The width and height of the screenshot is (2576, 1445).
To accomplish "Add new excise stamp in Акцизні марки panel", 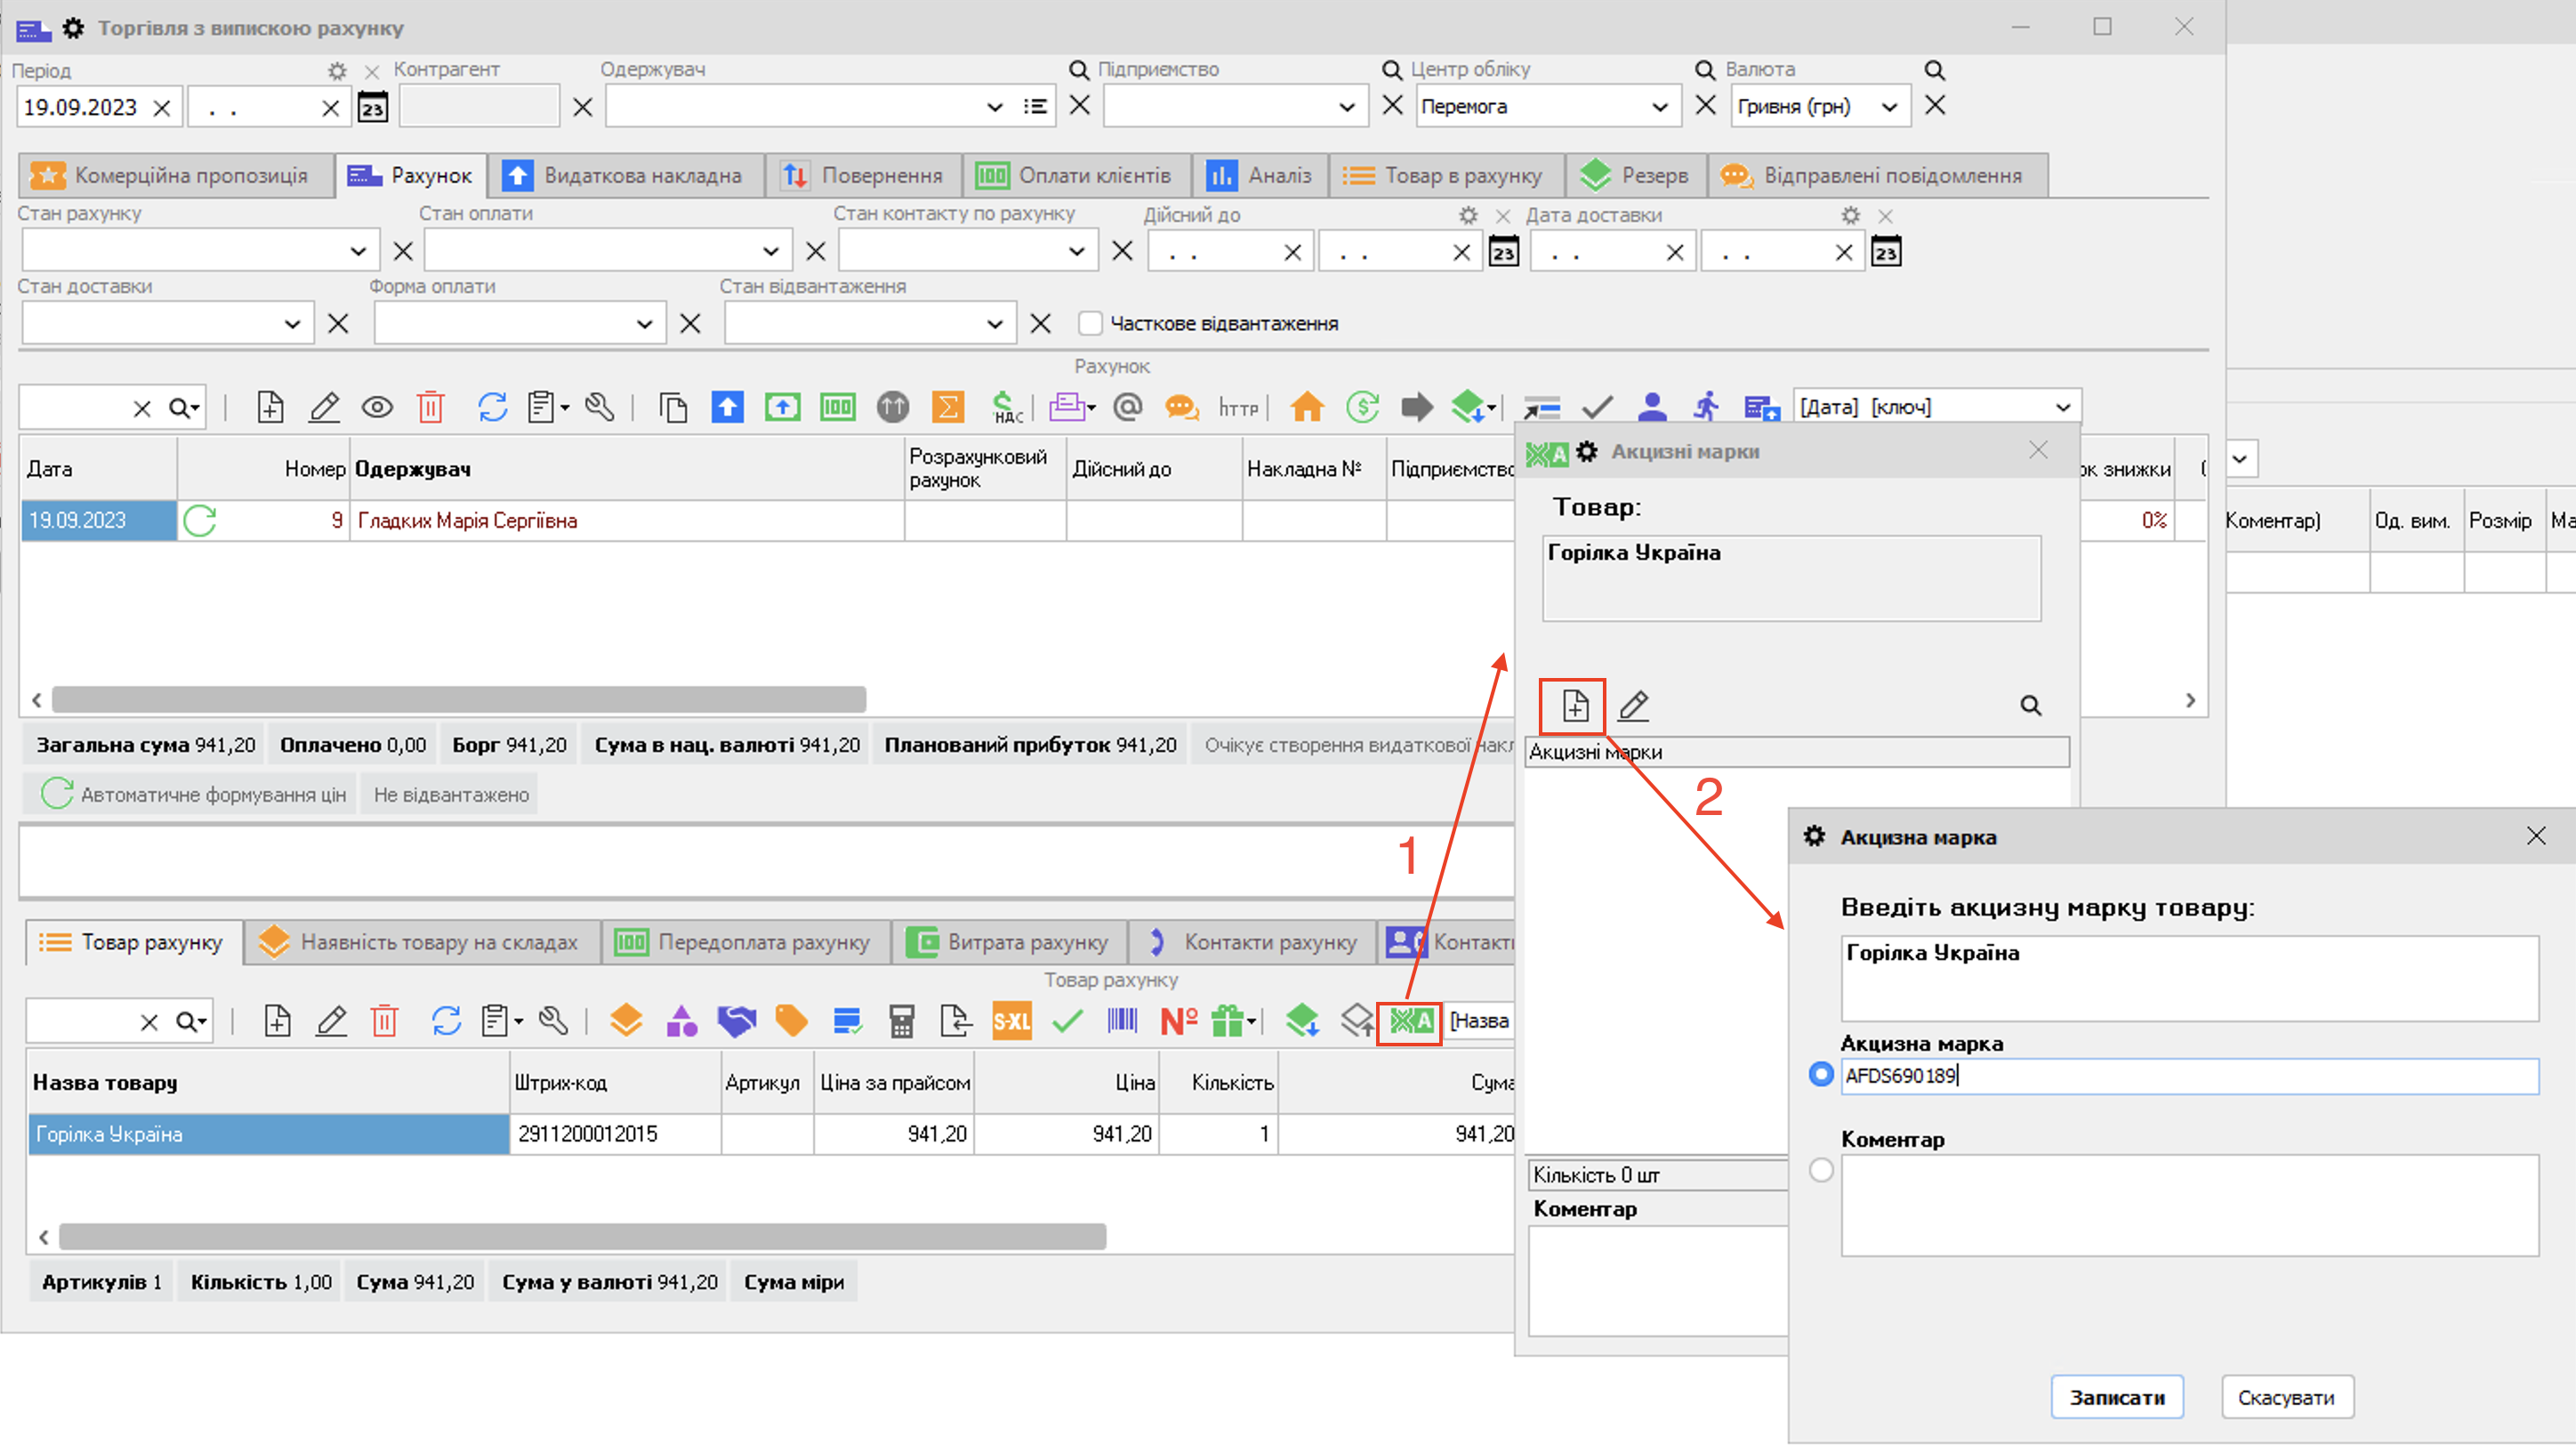I will click(1574, 706).
